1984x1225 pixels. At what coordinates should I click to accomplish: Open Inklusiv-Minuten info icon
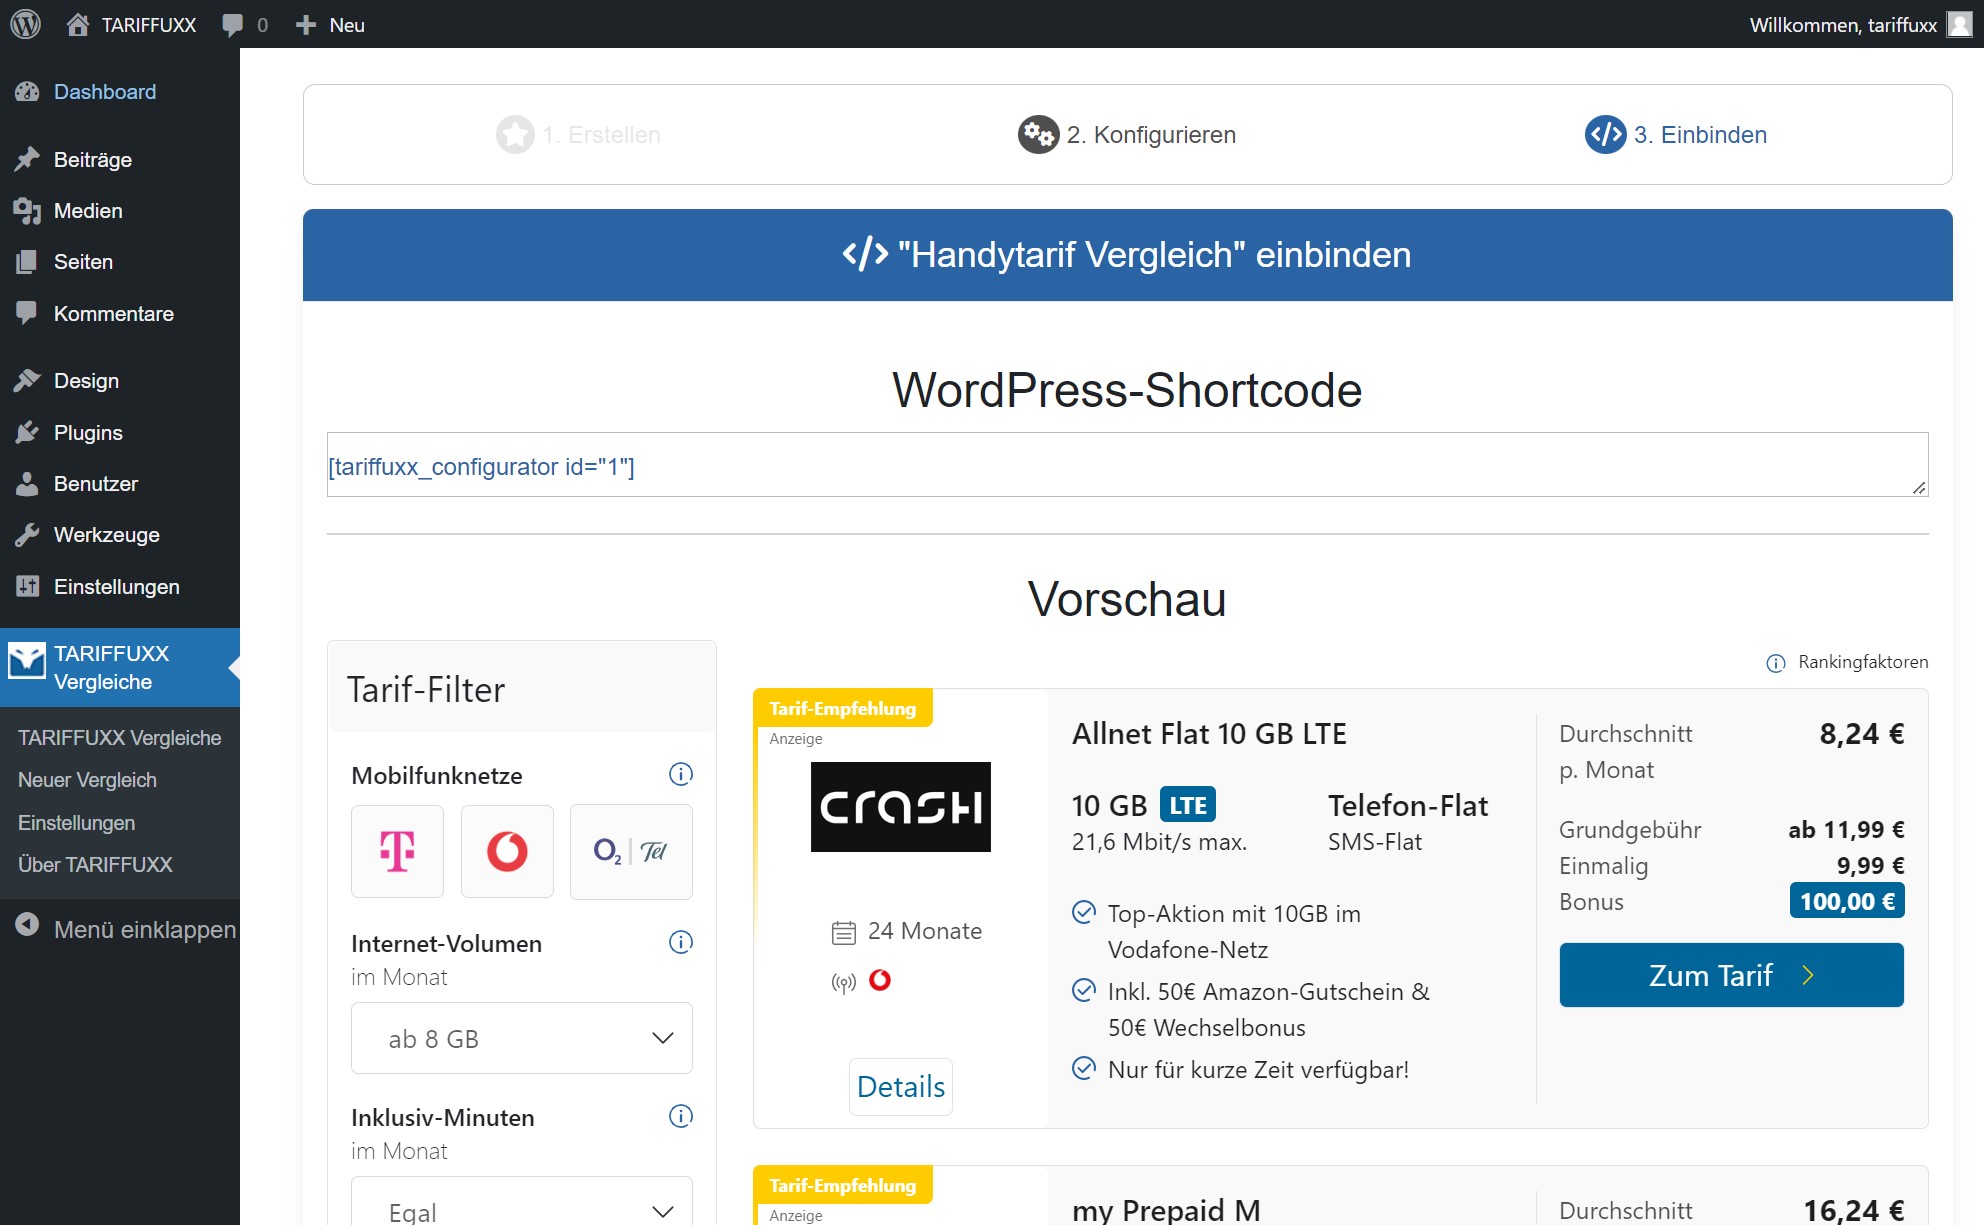[681, 1116]
